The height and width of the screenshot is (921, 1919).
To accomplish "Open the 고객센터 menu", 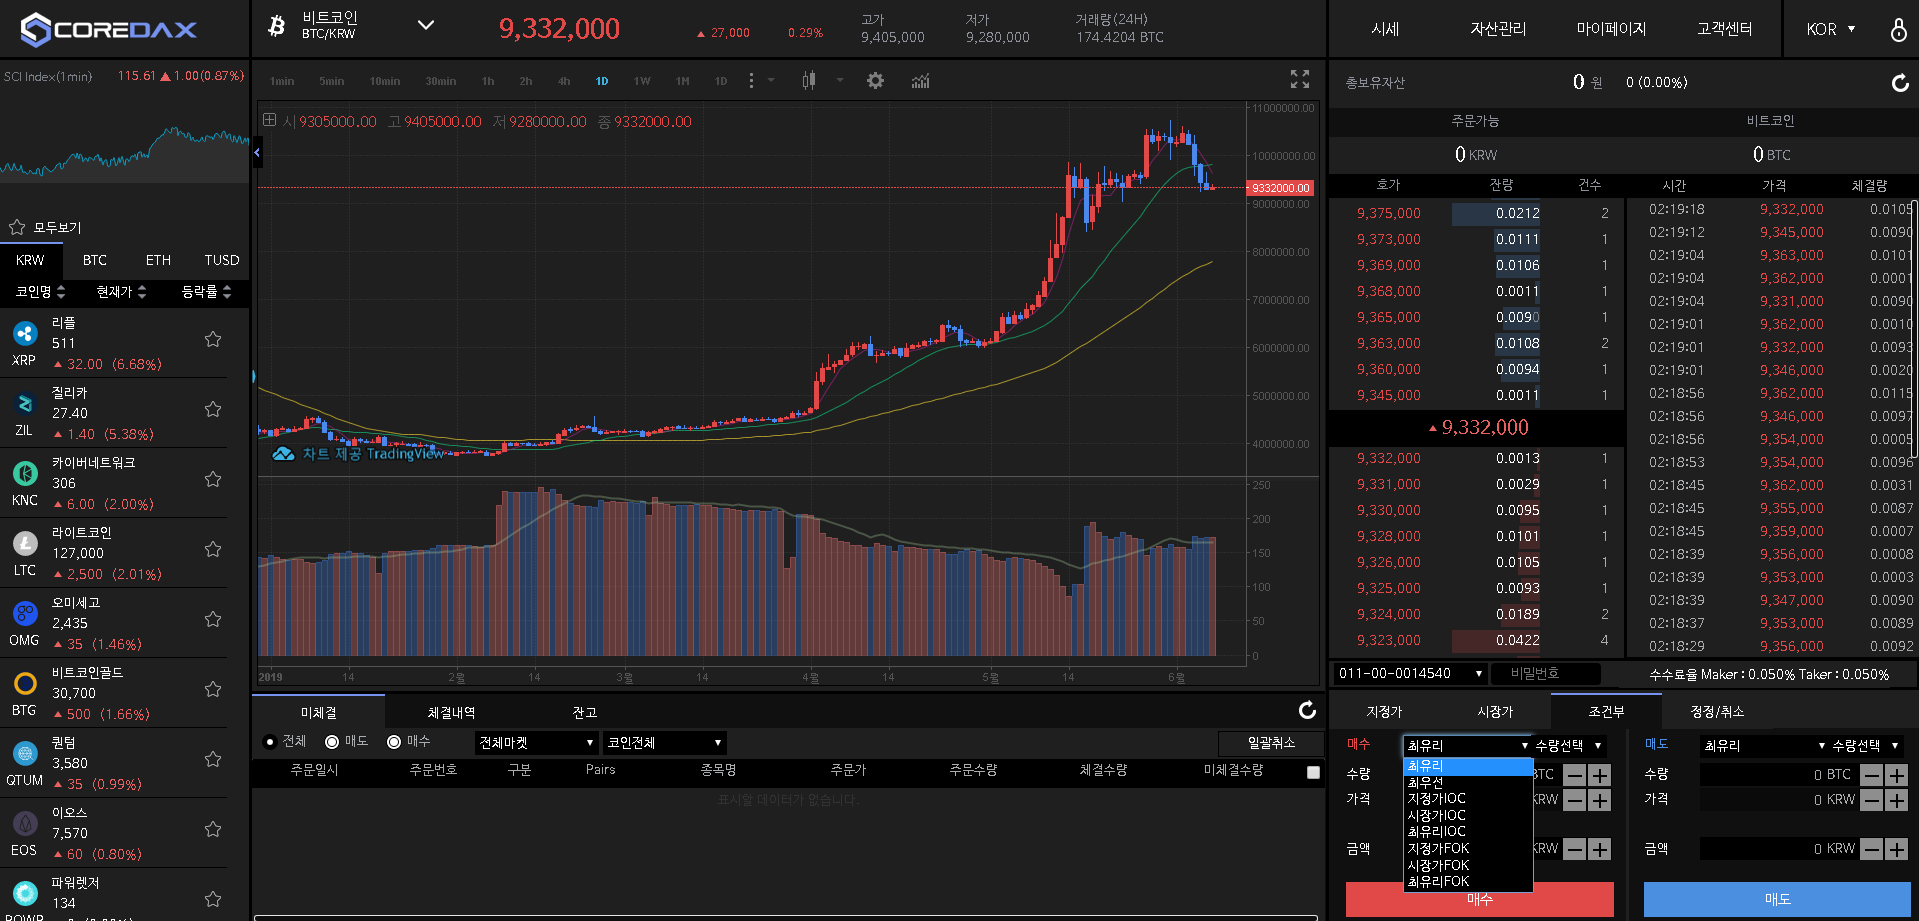I will 1724,29.
